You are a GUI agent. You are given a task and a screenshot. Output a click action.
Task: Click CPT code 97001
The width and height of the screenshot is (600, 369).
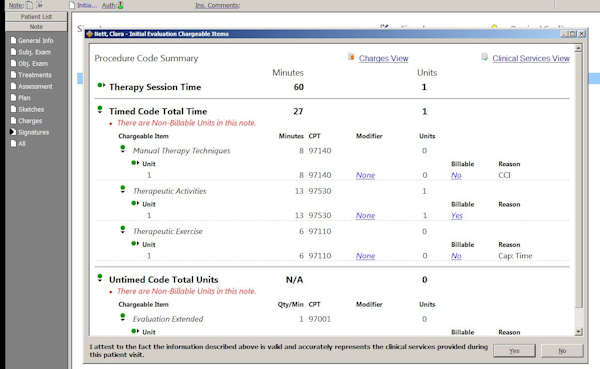320,319
